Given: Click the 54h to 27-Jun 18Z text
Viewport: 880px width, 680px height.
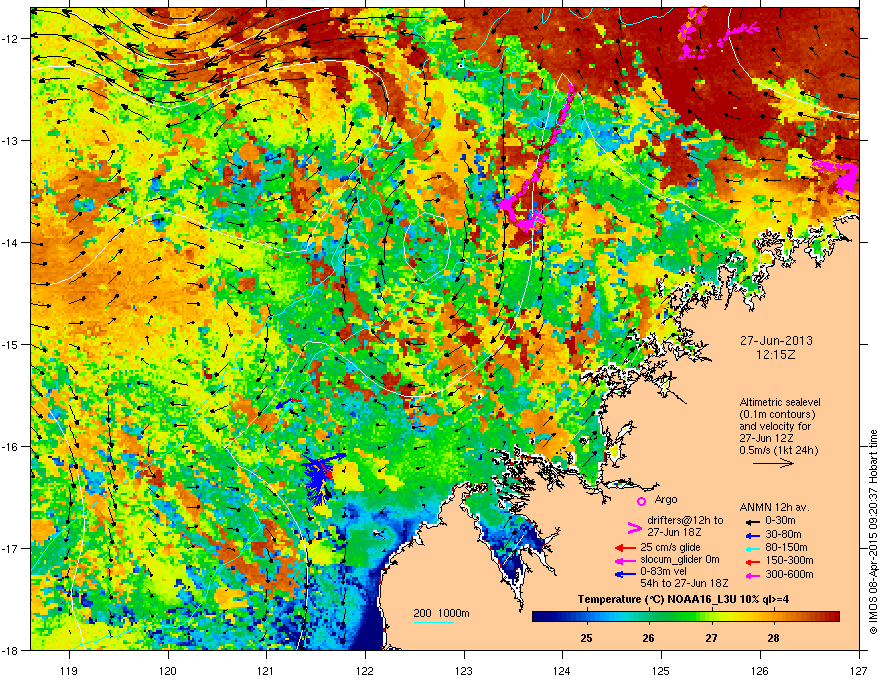Looking at the screenshot, I should (684, 583).
